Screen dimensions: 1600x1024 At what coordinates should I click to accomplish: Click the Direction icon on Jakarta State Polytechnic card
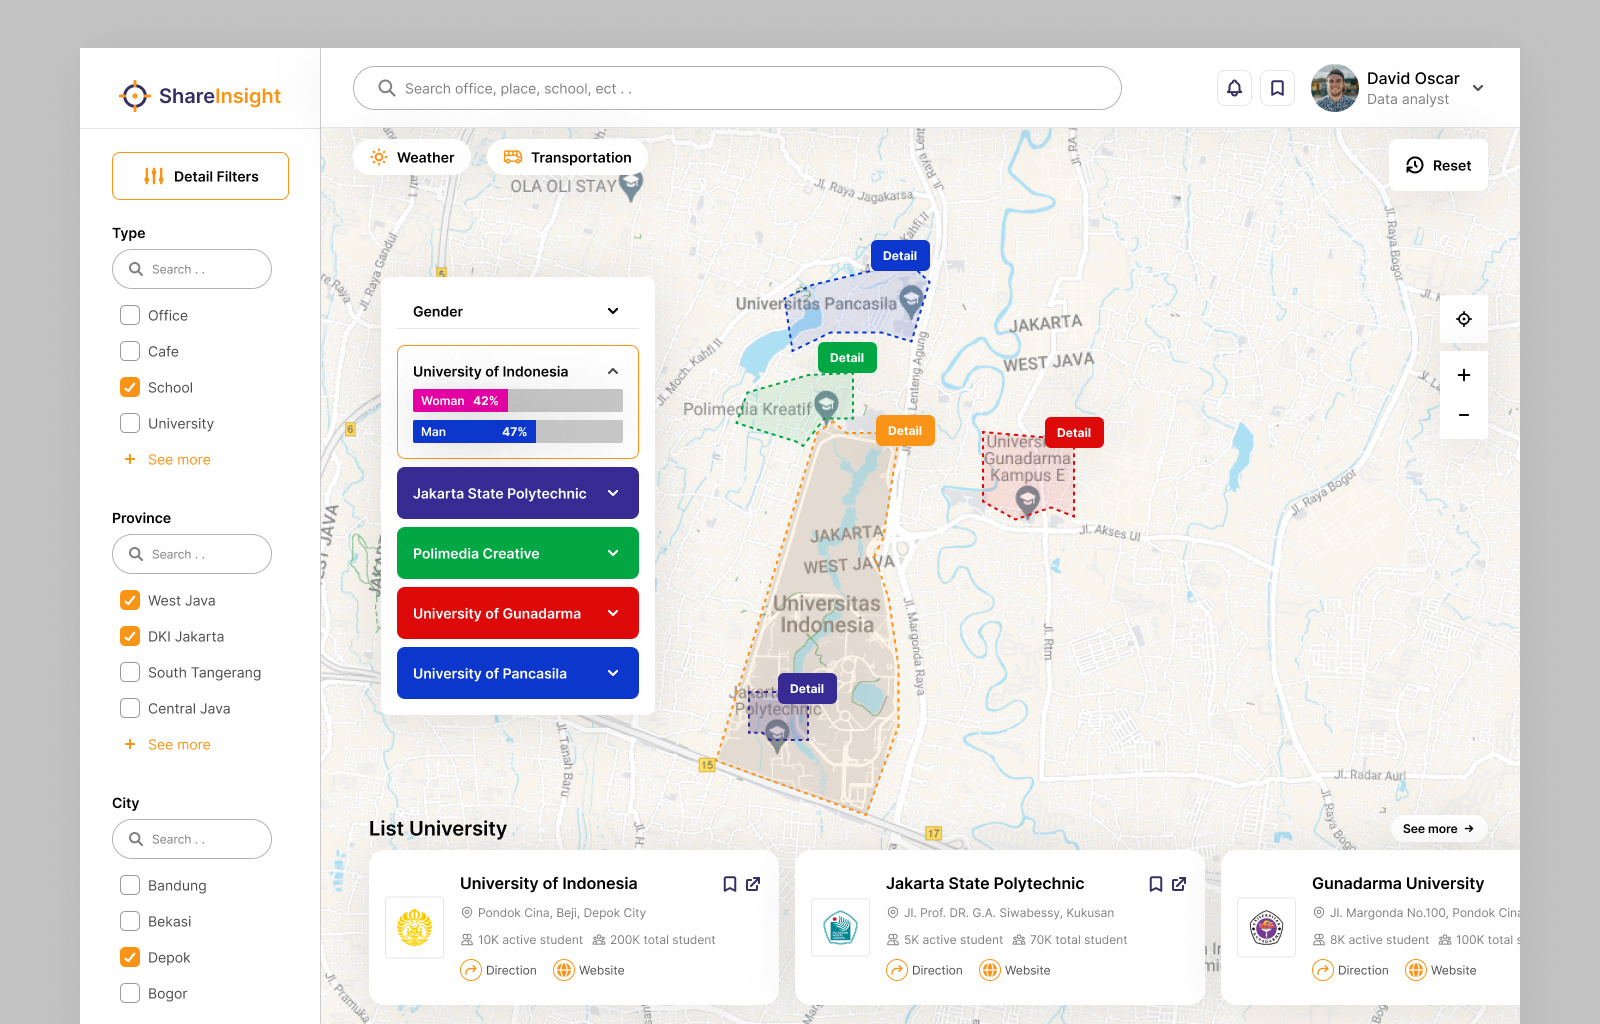coord(897,970)
